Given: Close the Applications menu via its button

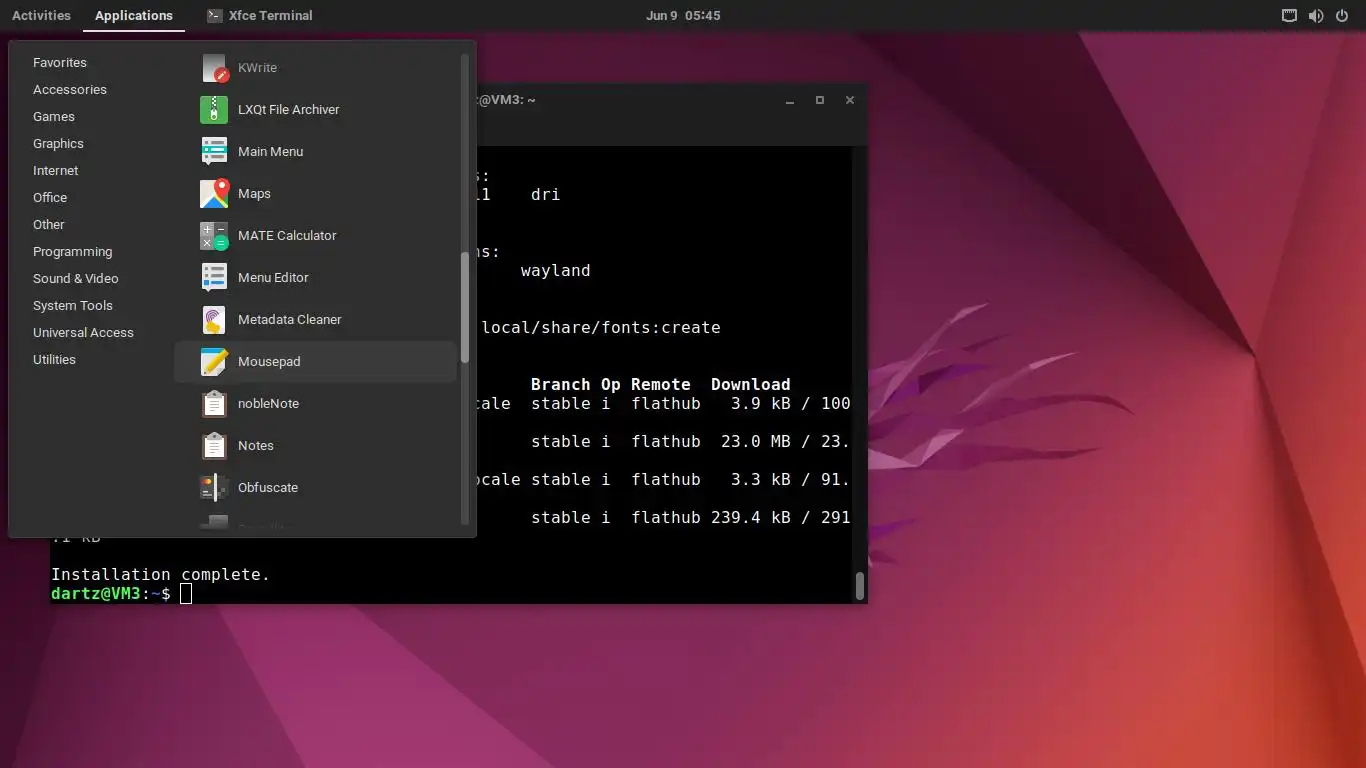Looking at the screenshot, I should click(x=134, y=16).
